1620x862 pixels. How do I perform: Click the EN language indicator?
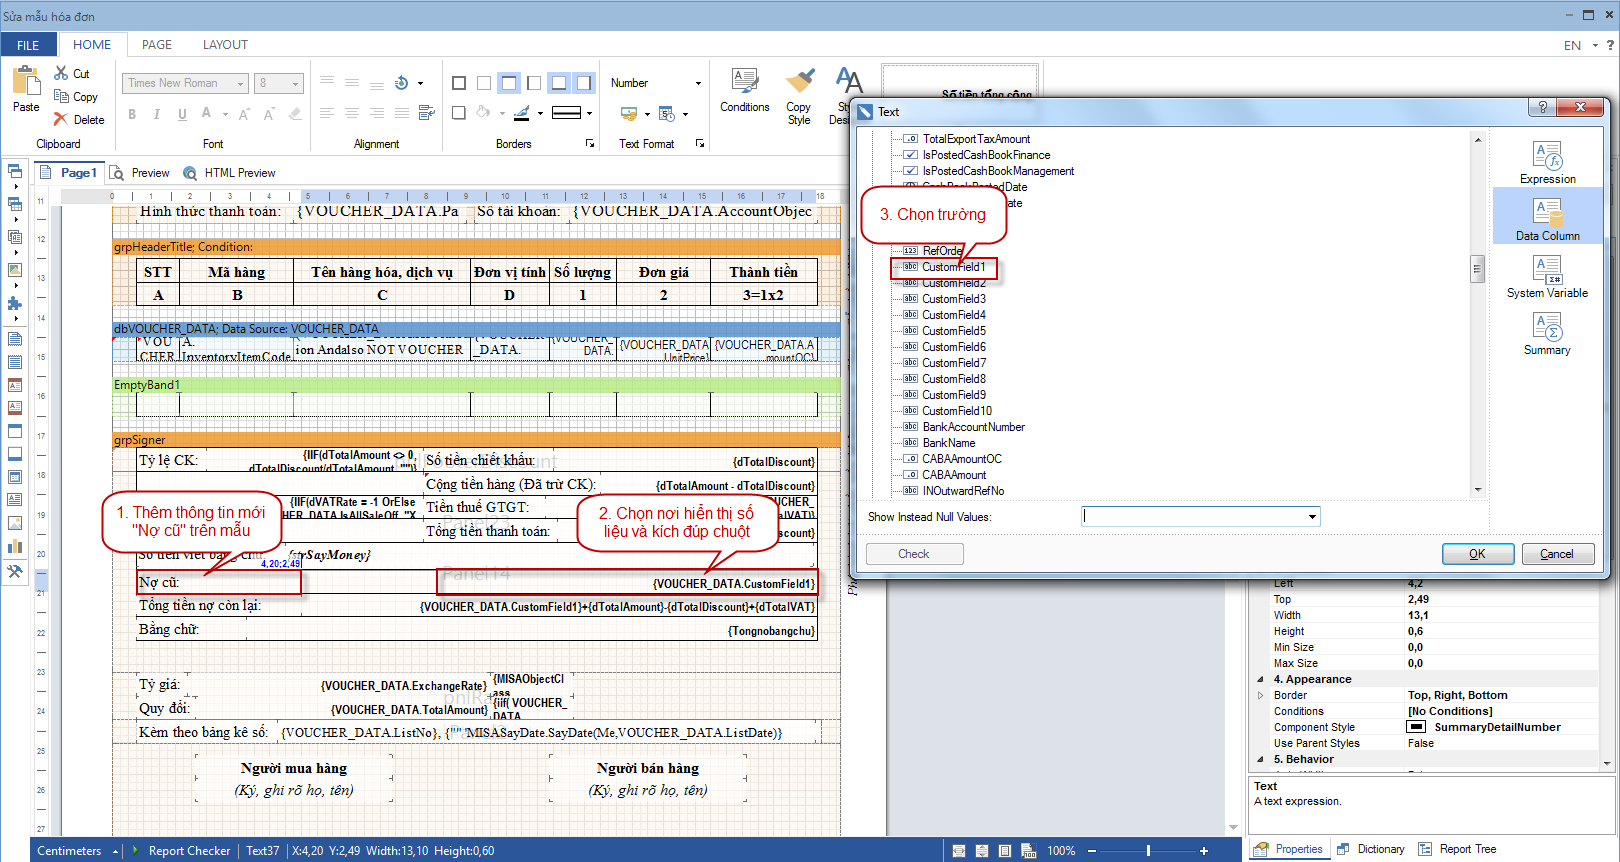1572,45
